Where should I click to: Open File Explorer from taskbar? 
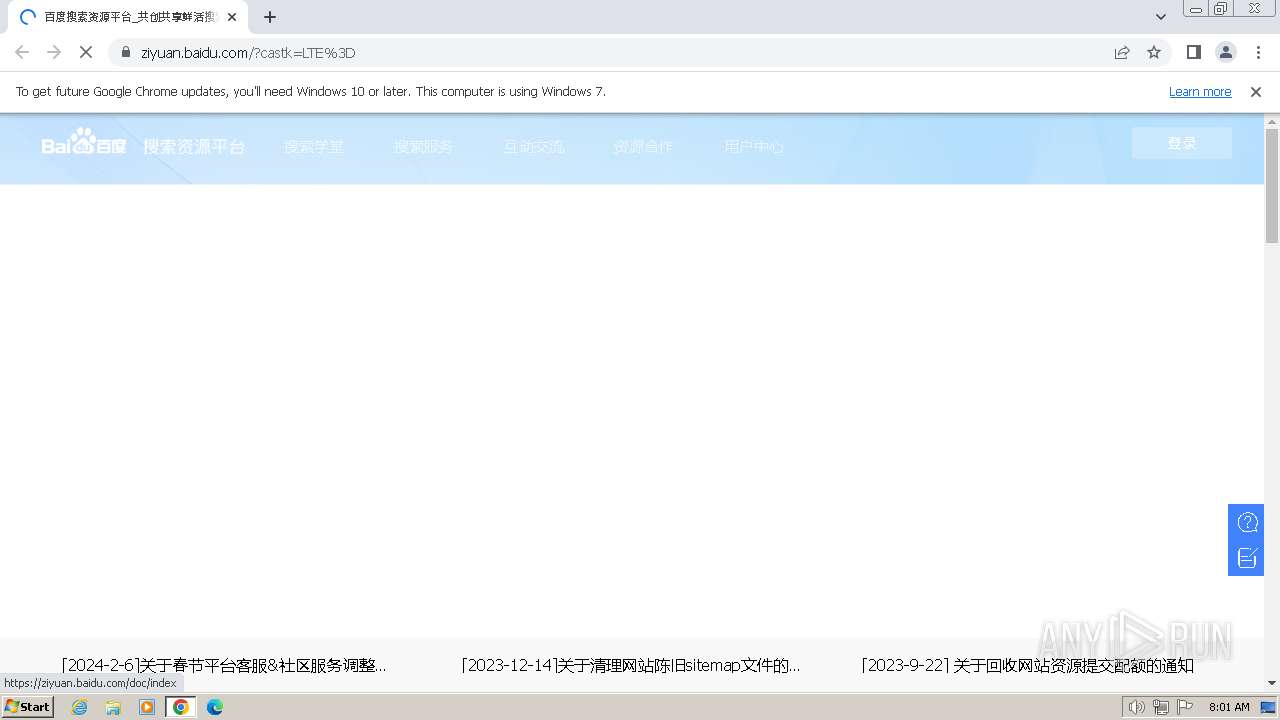tap(113, 707)
